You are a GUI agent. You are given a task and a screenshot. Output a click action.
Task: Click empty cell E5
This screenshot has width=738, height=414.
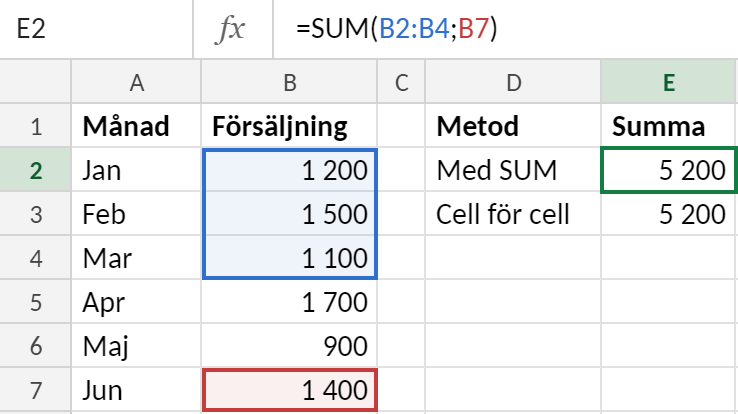coord(669,301)
